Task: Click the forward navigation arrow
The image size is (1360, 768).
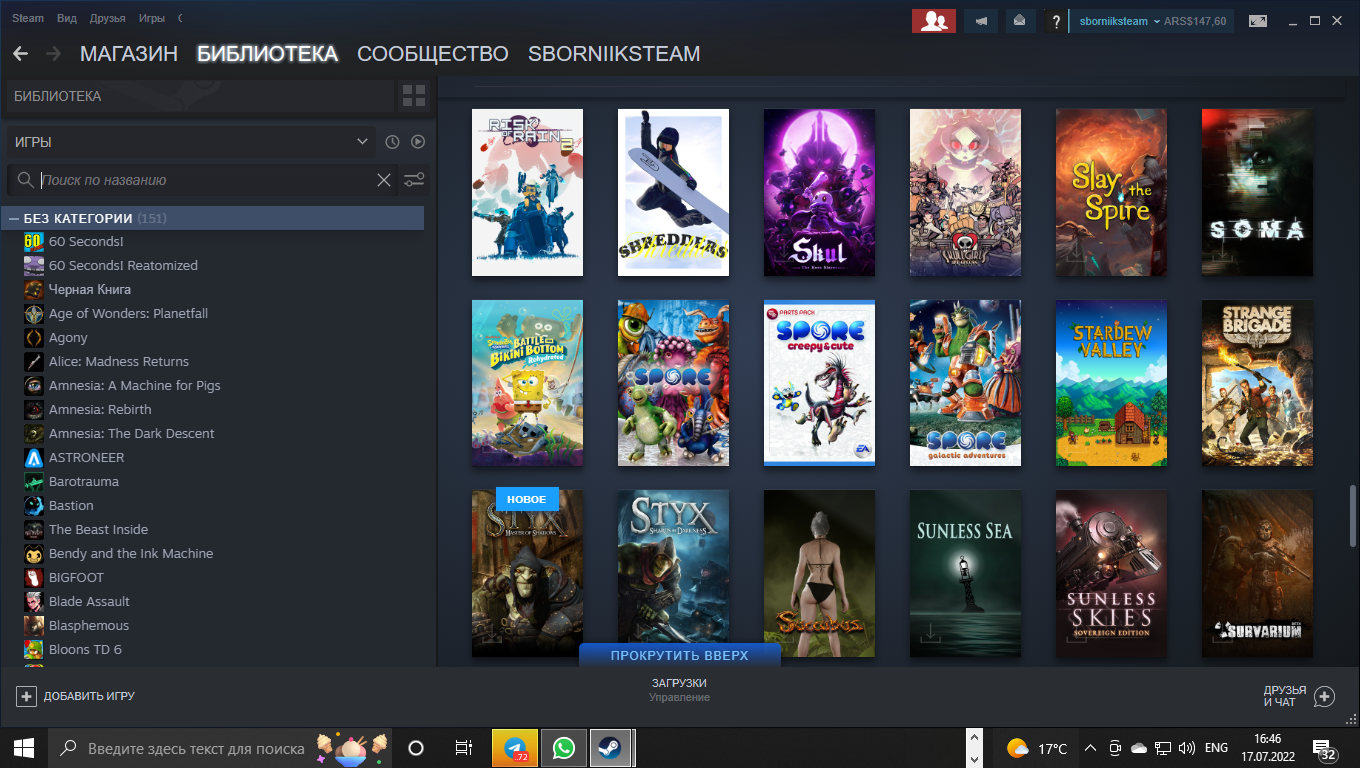Action: tap(53, 54)
